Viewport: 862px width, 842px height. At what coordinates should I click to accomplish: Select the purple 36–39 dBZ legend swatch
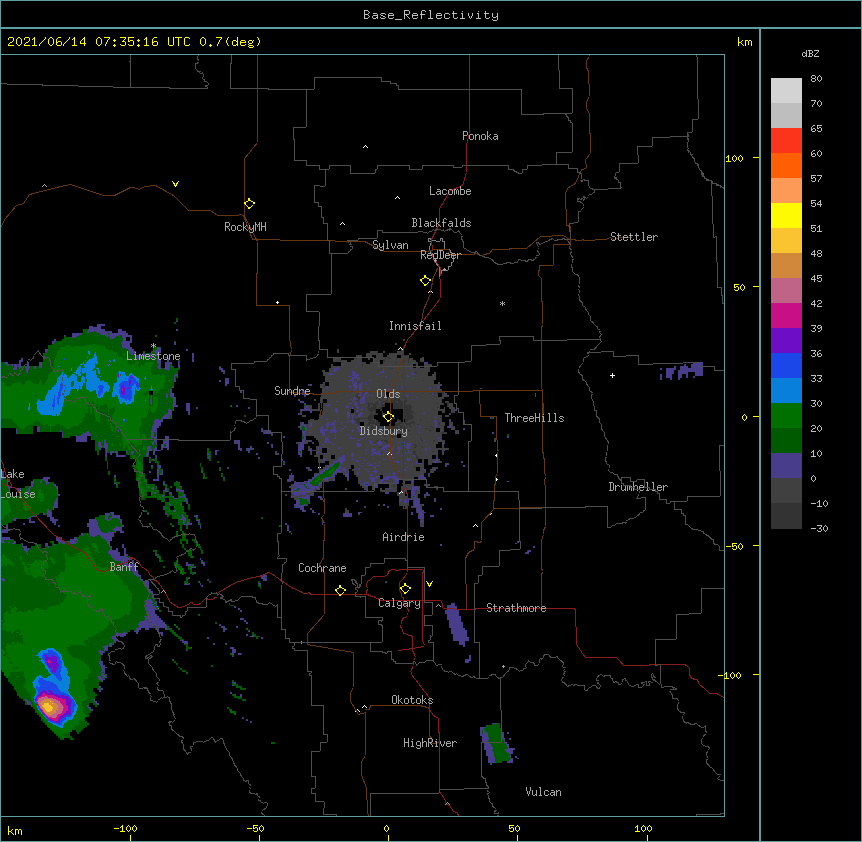coord(786,340)
